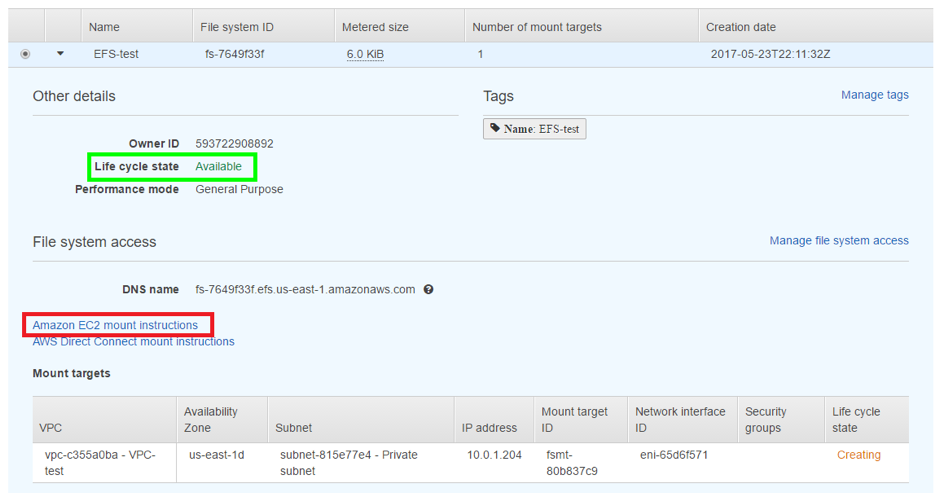Click the Mount targets heading
The height and width of the screenshot is (493, 940).
[71, 374]
